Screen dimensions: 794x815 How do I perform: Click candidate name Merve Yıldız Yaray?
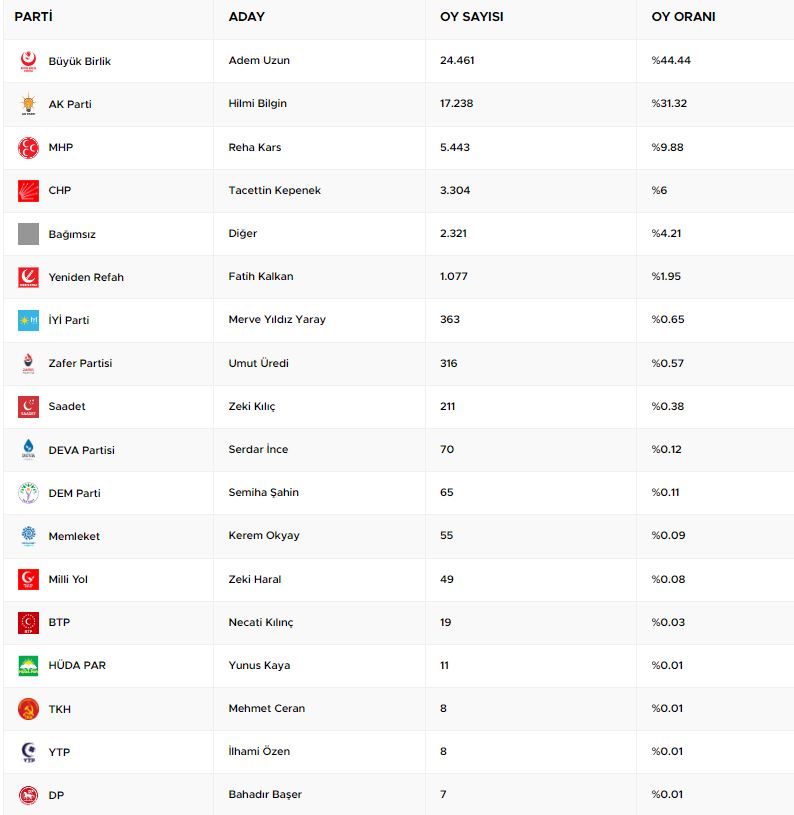pos(277,320)
